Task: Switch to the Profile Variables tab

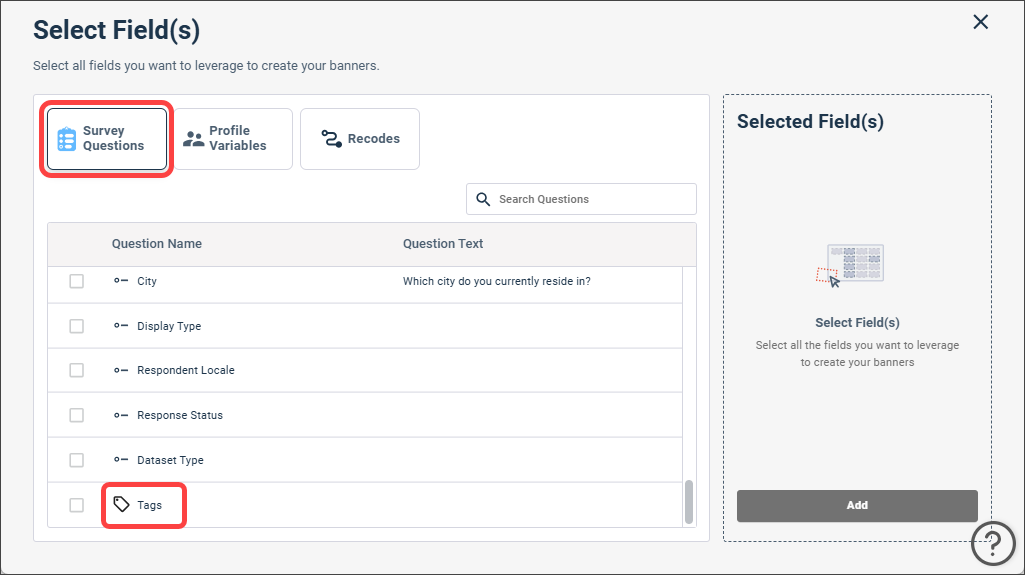Action: coord(233,139)
